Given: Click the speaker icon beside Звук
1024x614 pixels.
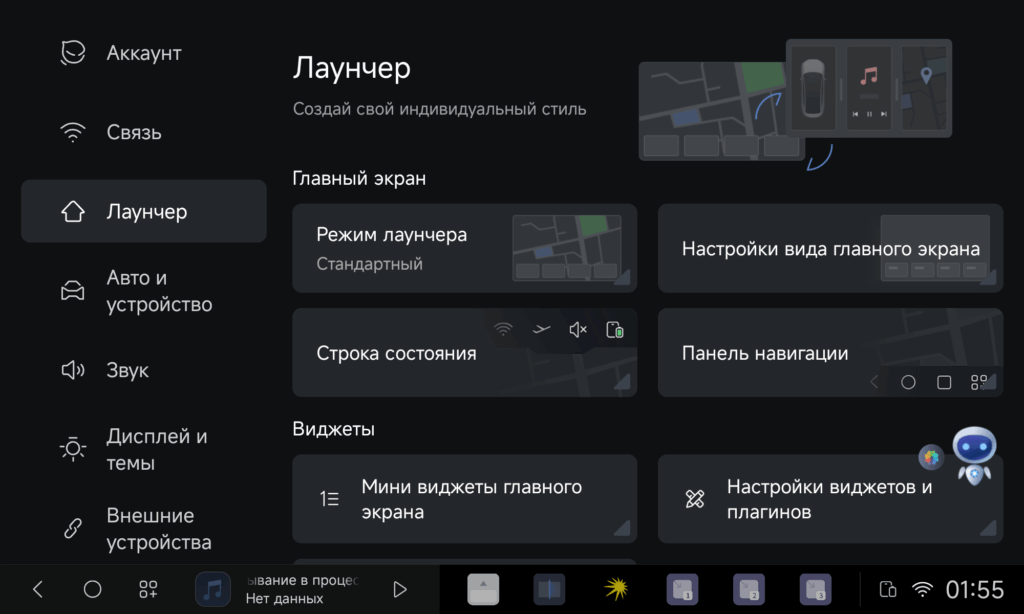Looking at the screenshot, I should click(72, 370).
